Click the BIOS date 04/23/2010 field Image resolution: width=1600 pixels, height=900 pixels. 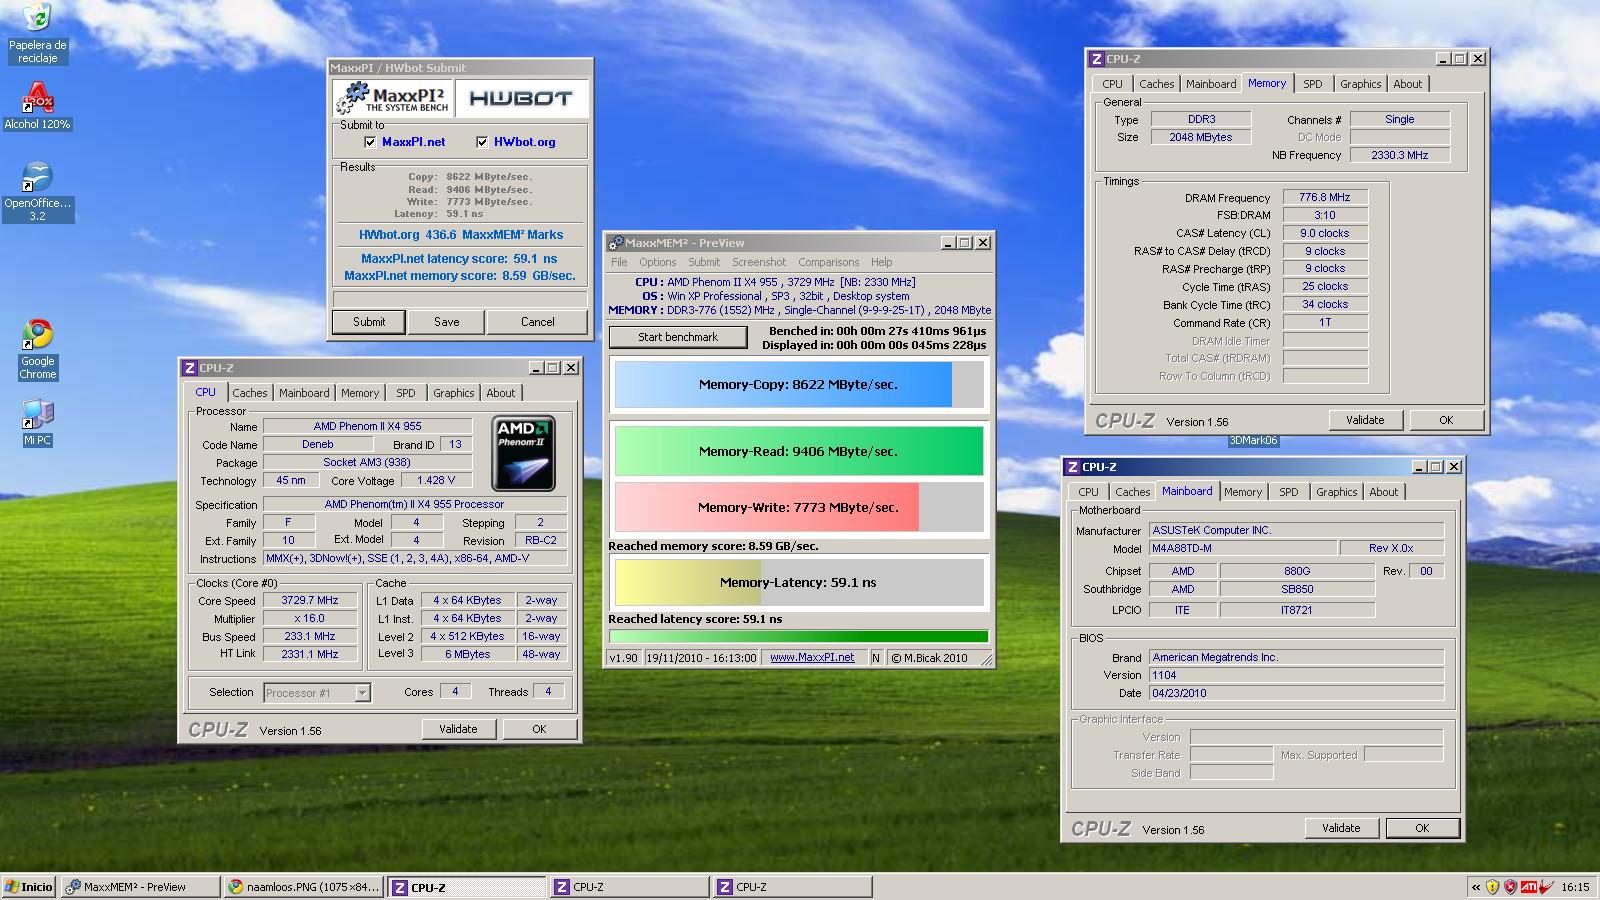(x=1296, y=693)
